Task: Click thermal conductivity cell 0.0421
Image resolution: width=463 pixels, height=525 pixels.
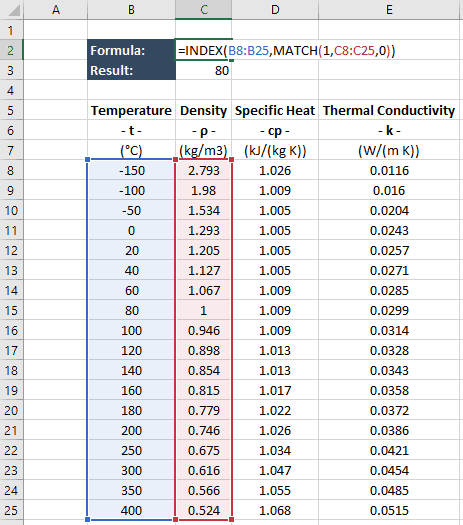Action: click(389, 450)
